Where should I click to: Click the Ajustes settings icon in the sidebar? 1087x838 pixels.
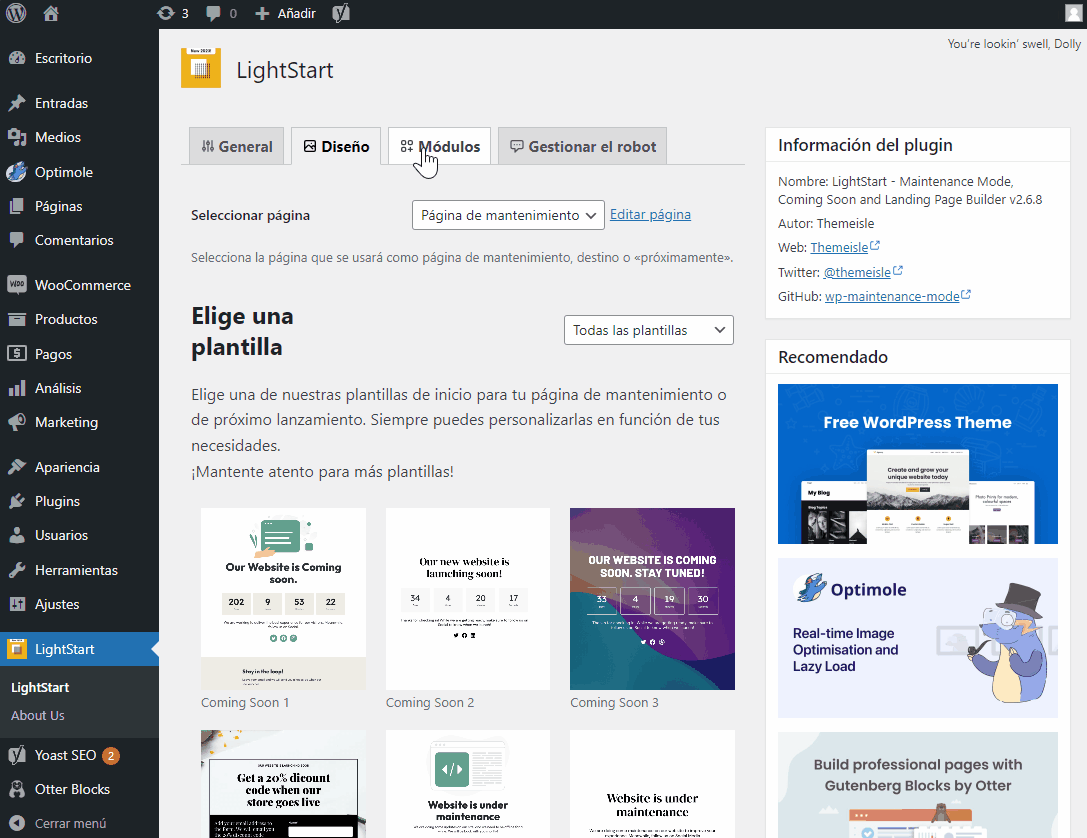point(17,604)
